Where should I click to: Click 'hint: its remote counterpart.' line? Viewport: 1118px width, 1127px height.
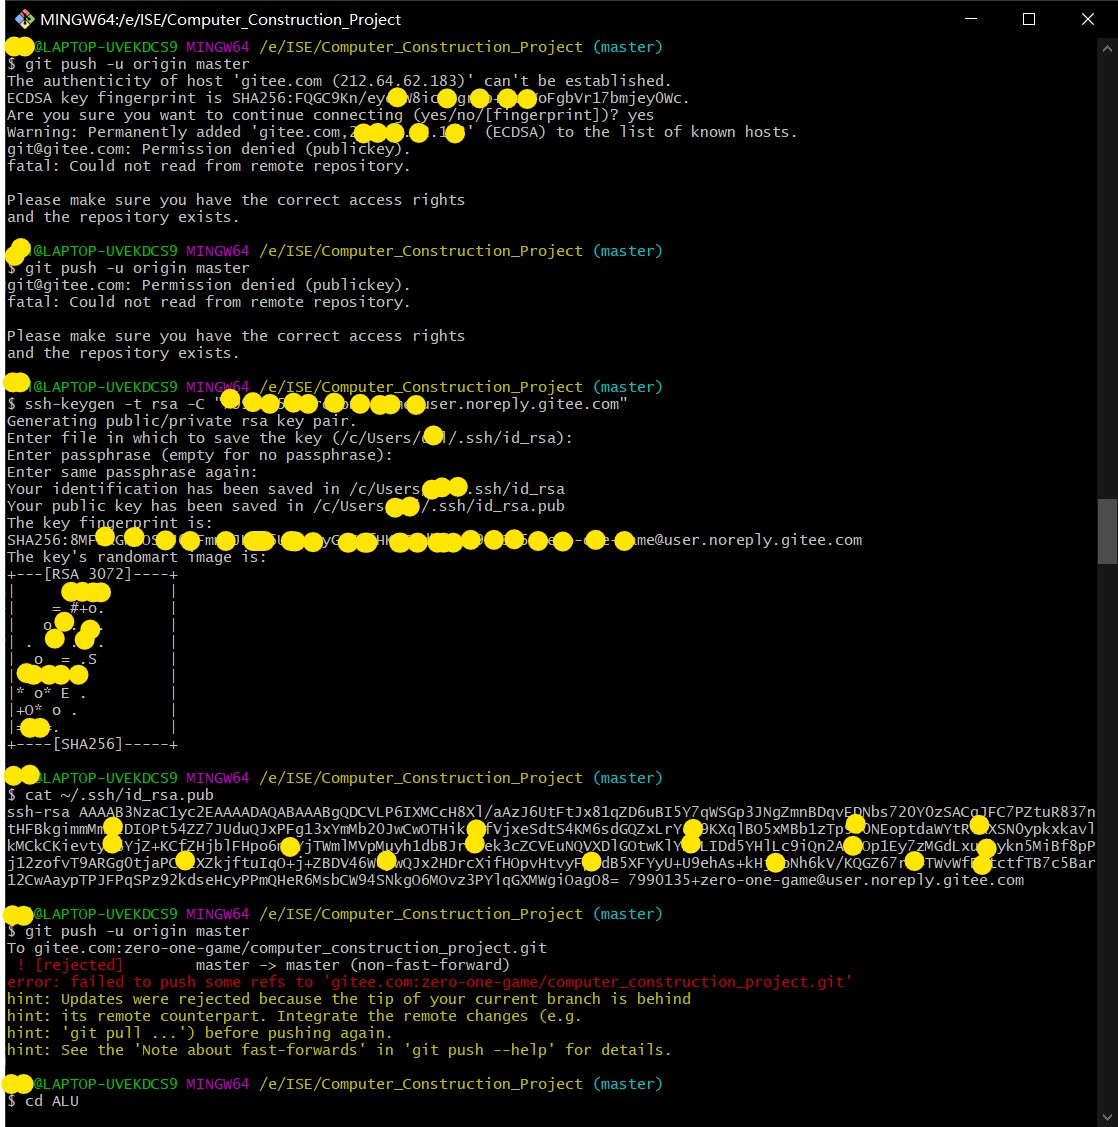click(294, 1016)
